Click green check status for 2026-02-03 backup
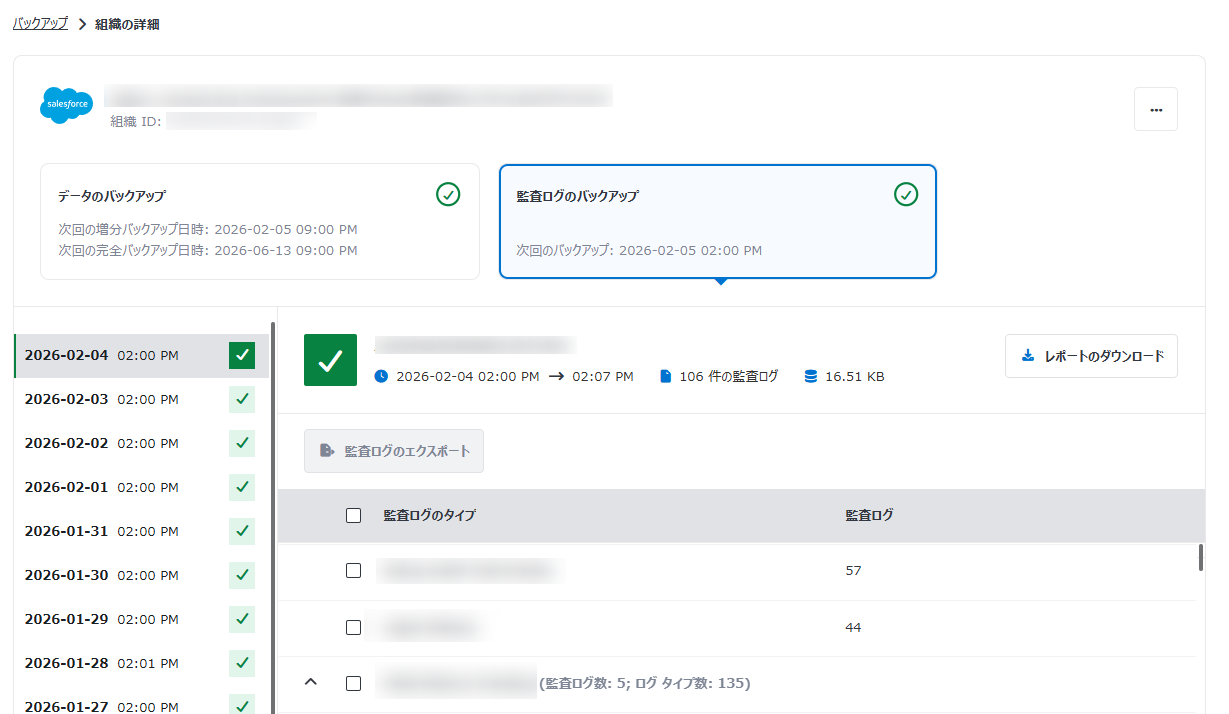 tap(242, 399)
